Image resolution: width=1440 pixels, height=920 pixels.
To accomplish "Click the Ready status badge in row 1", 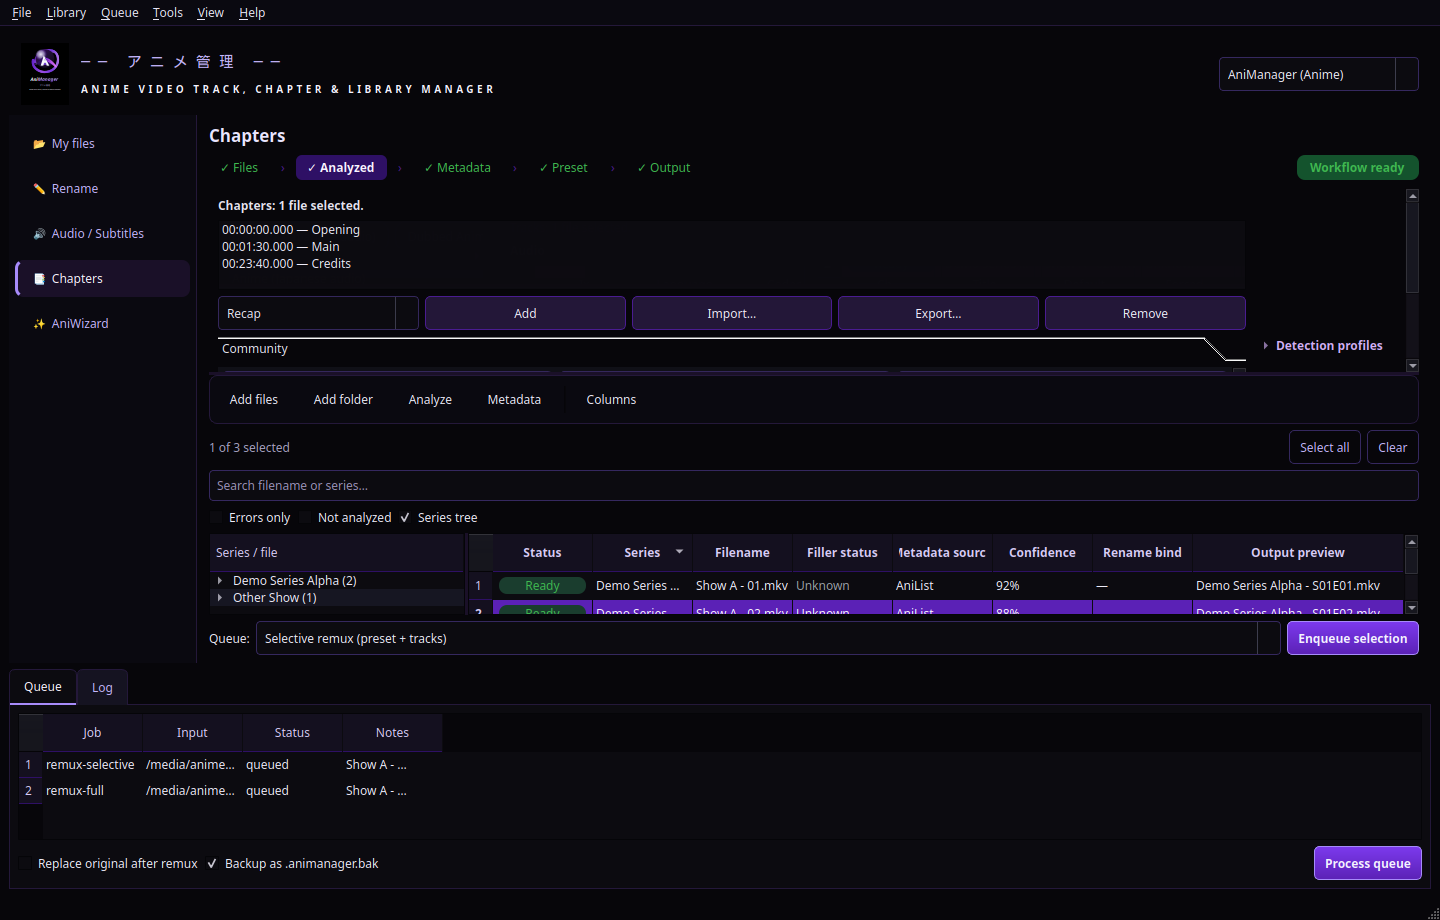I will 542,586.
